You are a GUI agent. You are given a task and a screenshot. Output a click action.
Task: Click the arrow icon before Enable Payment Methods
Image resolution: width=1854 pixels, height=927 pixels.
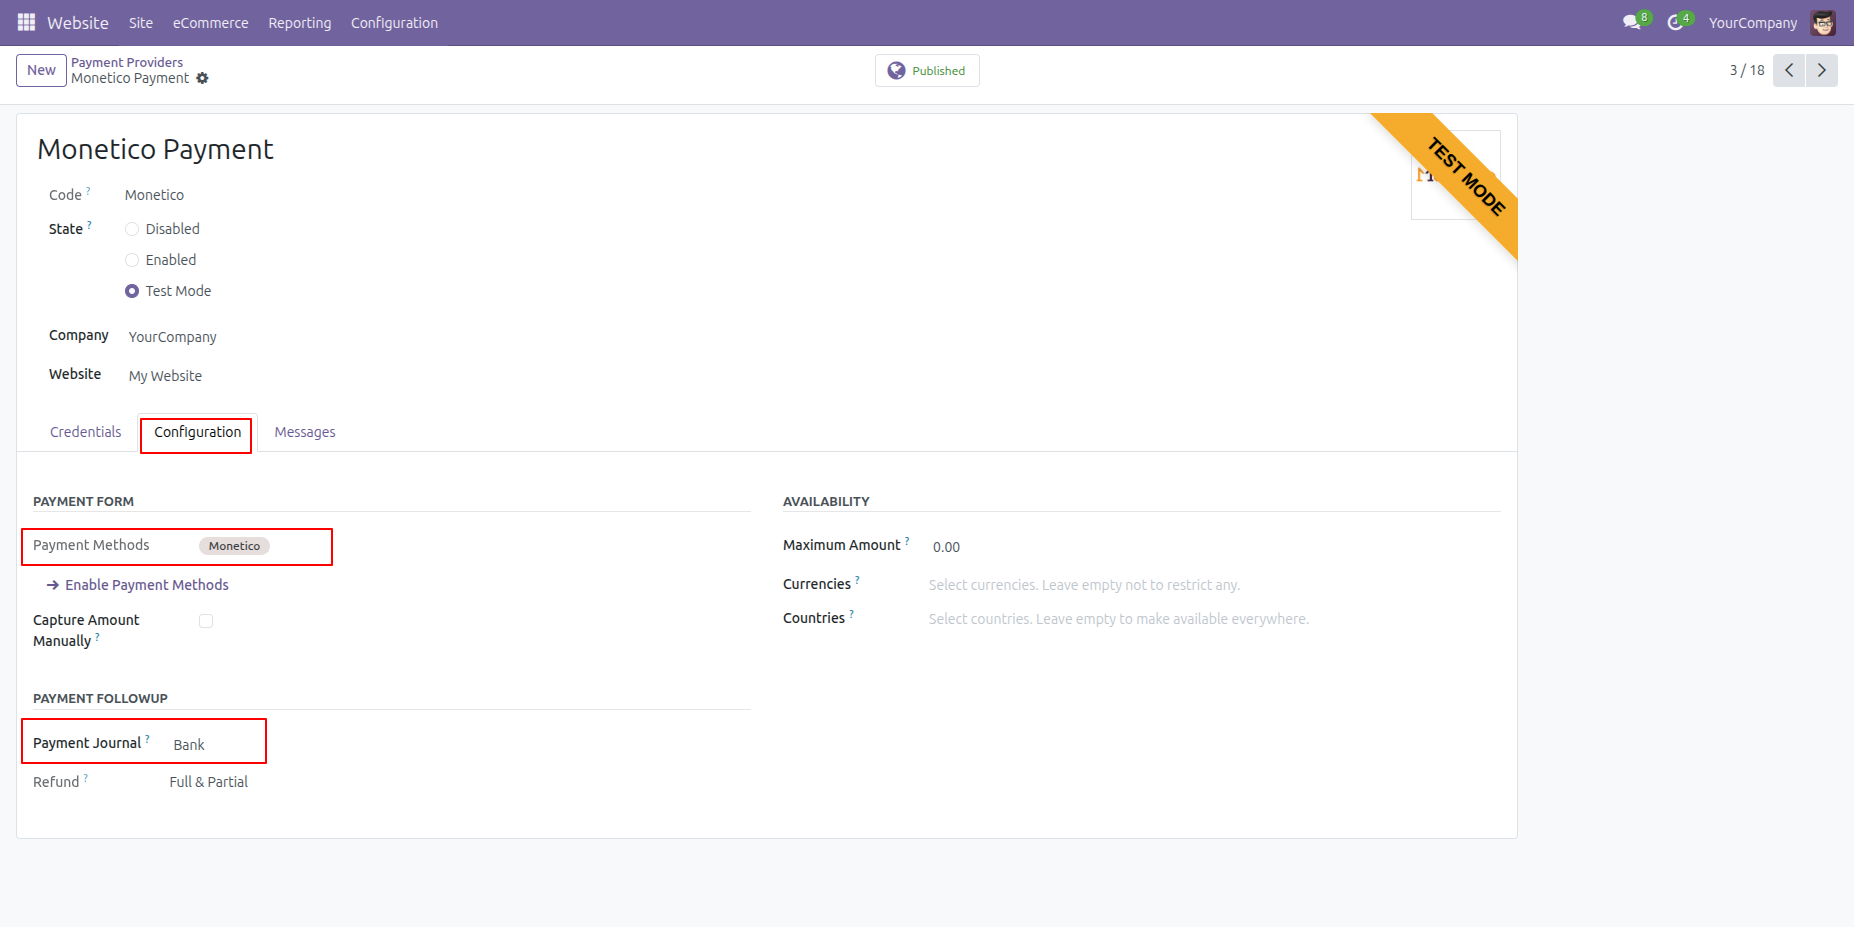pos(53,585)
